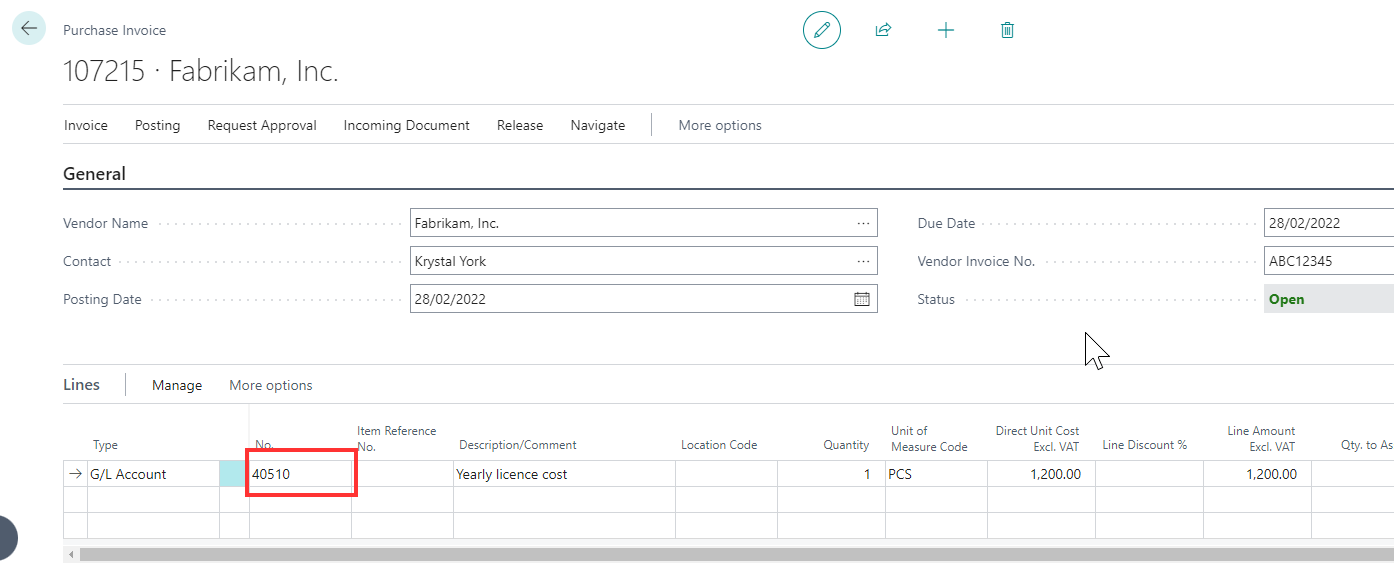Click the horizontal scrollbar under lines grid
1394x575 pixels.
tap(700, 554)
